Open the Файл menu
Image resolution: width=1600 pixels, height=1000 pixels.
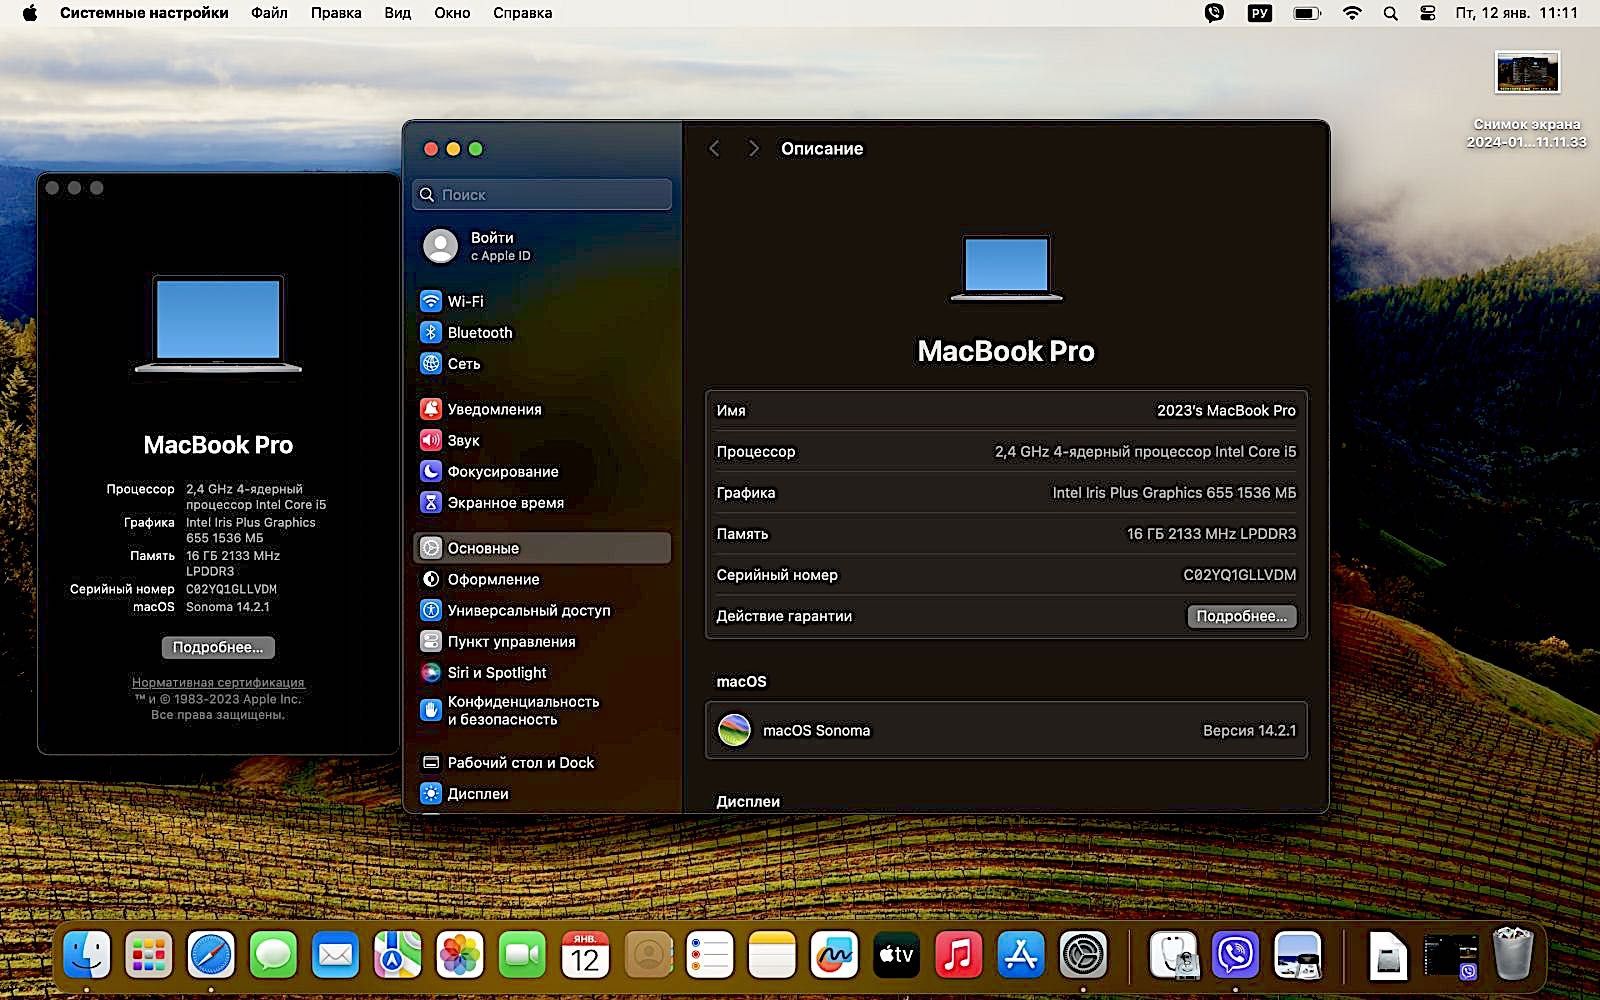269,13
